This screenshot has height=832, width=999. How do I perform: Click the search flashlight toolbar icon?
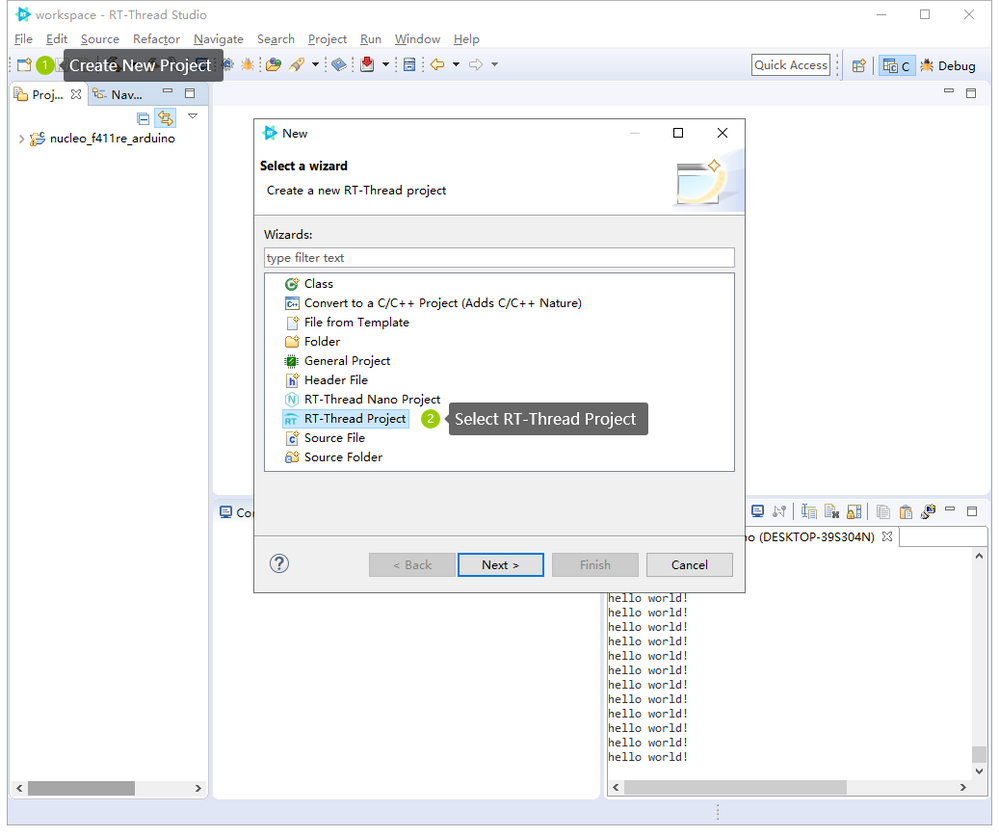(297, 65)
